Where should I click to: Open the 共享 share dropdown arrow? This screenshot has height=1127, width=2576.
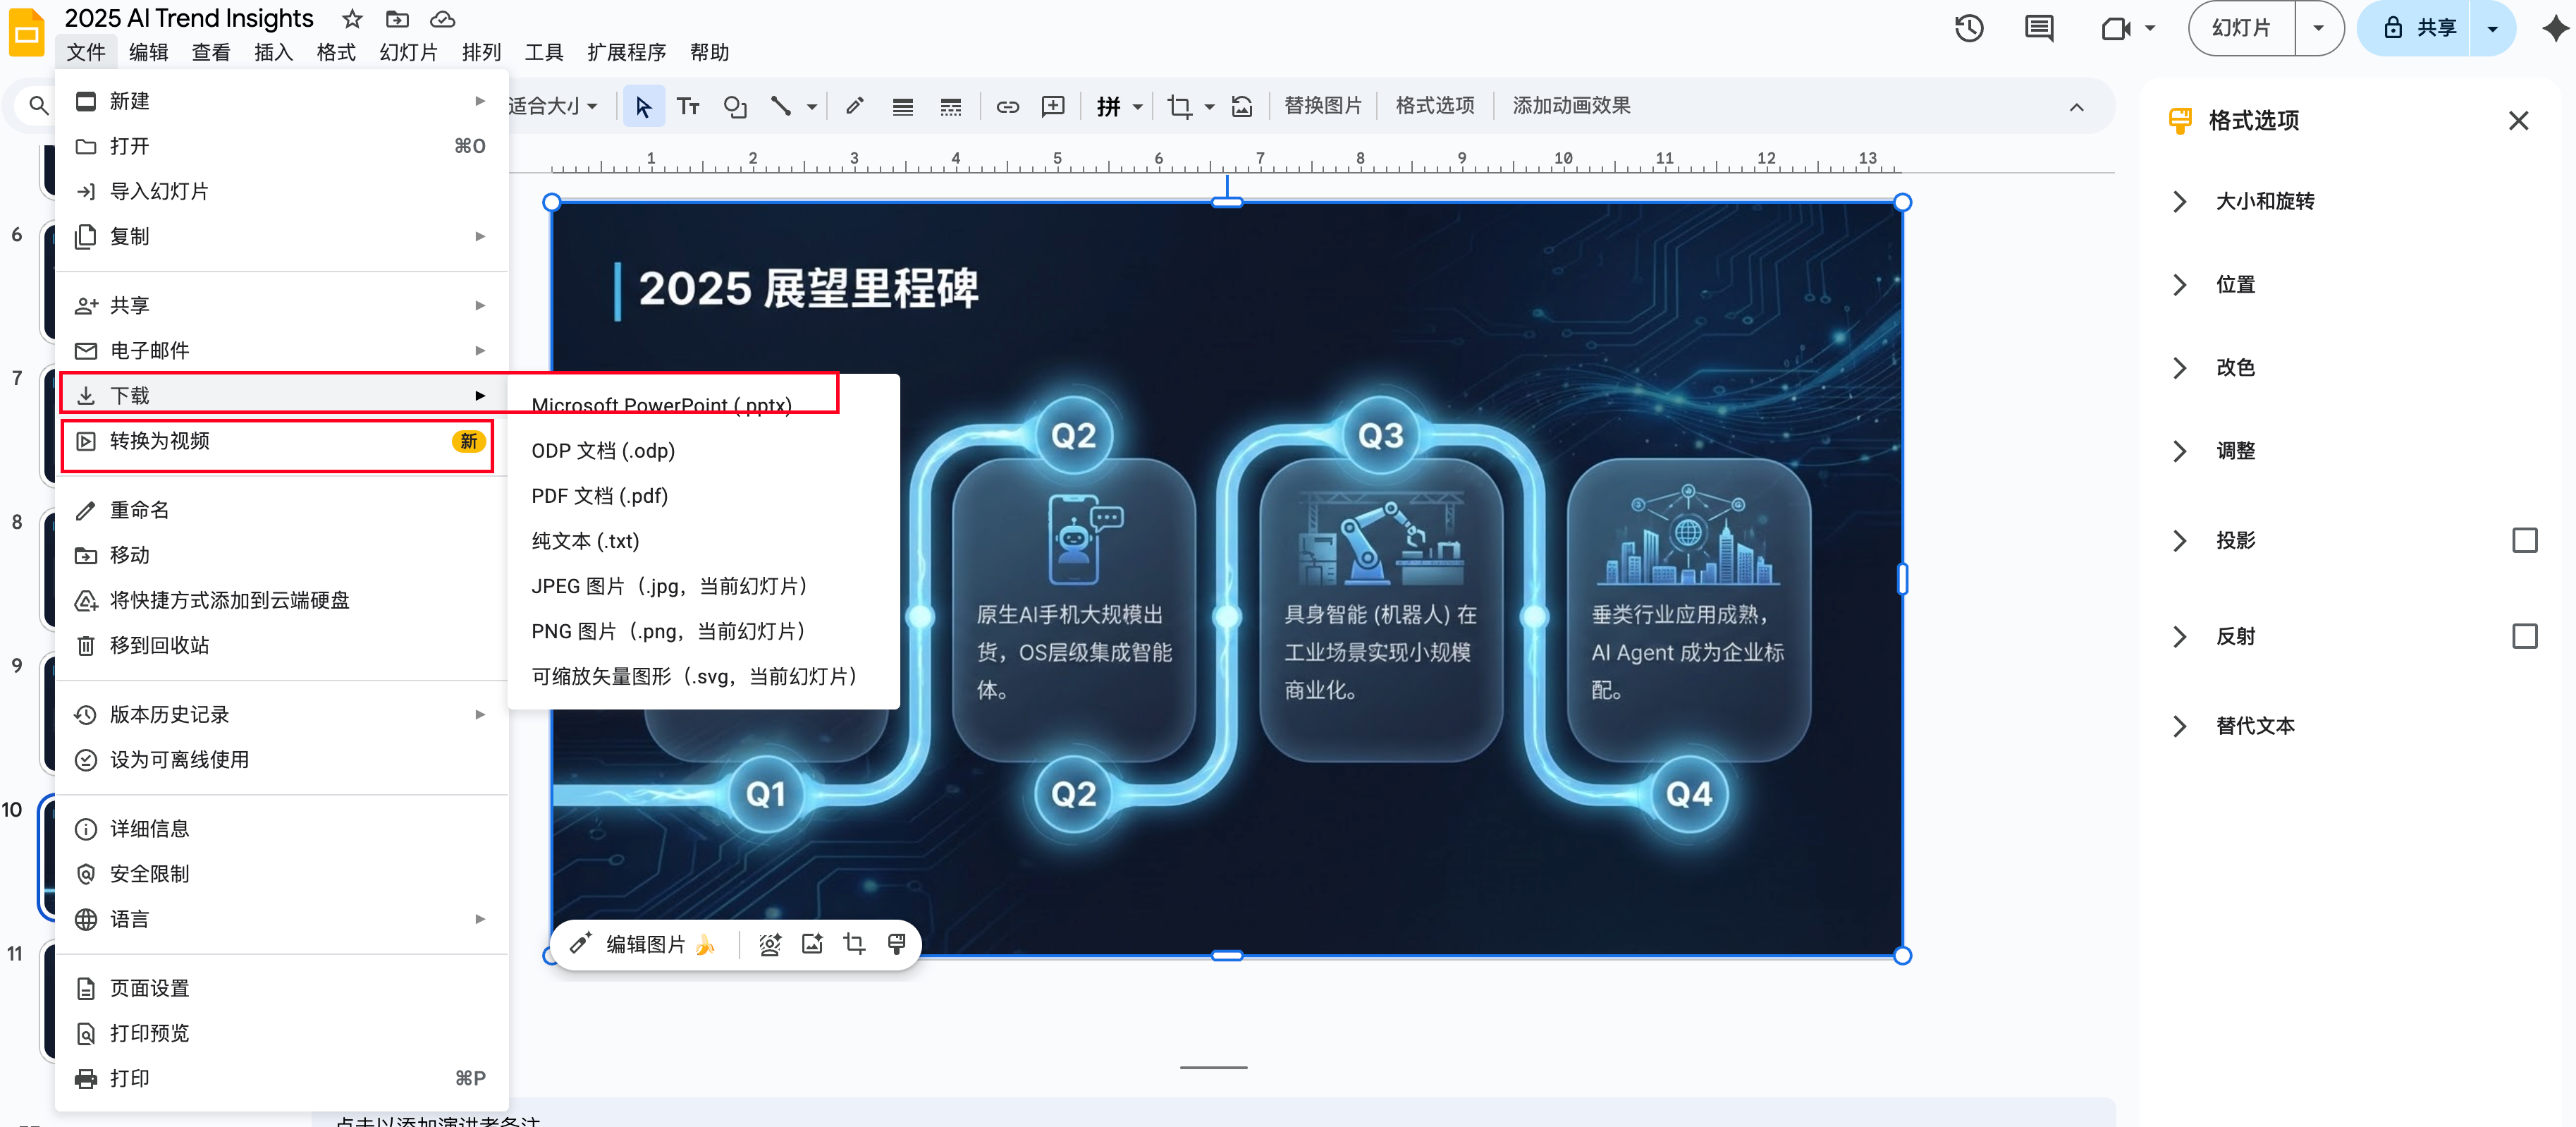click(x=2492, y=28)
